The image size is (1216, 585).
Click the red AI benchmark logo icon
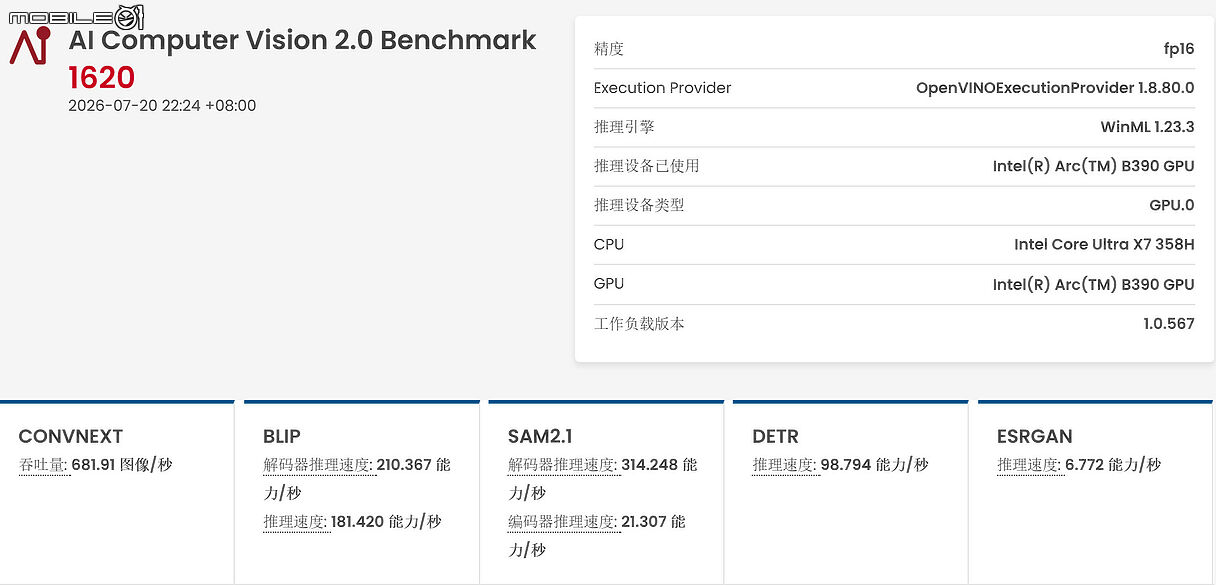click(29, 46)
